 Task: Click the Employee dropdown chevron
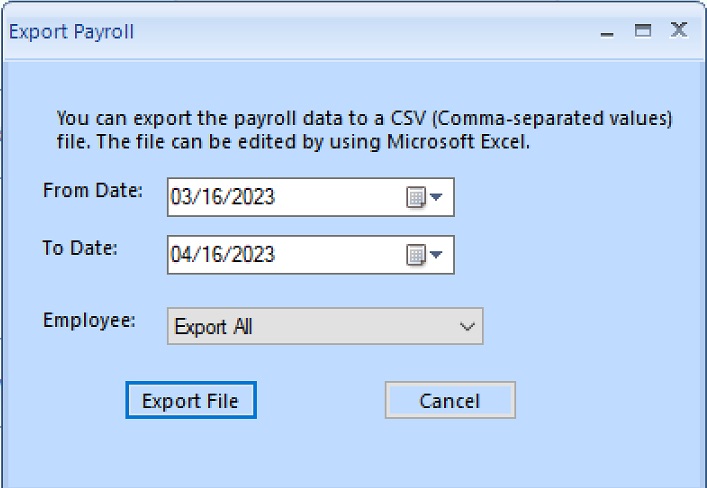[x=466, y=327]
